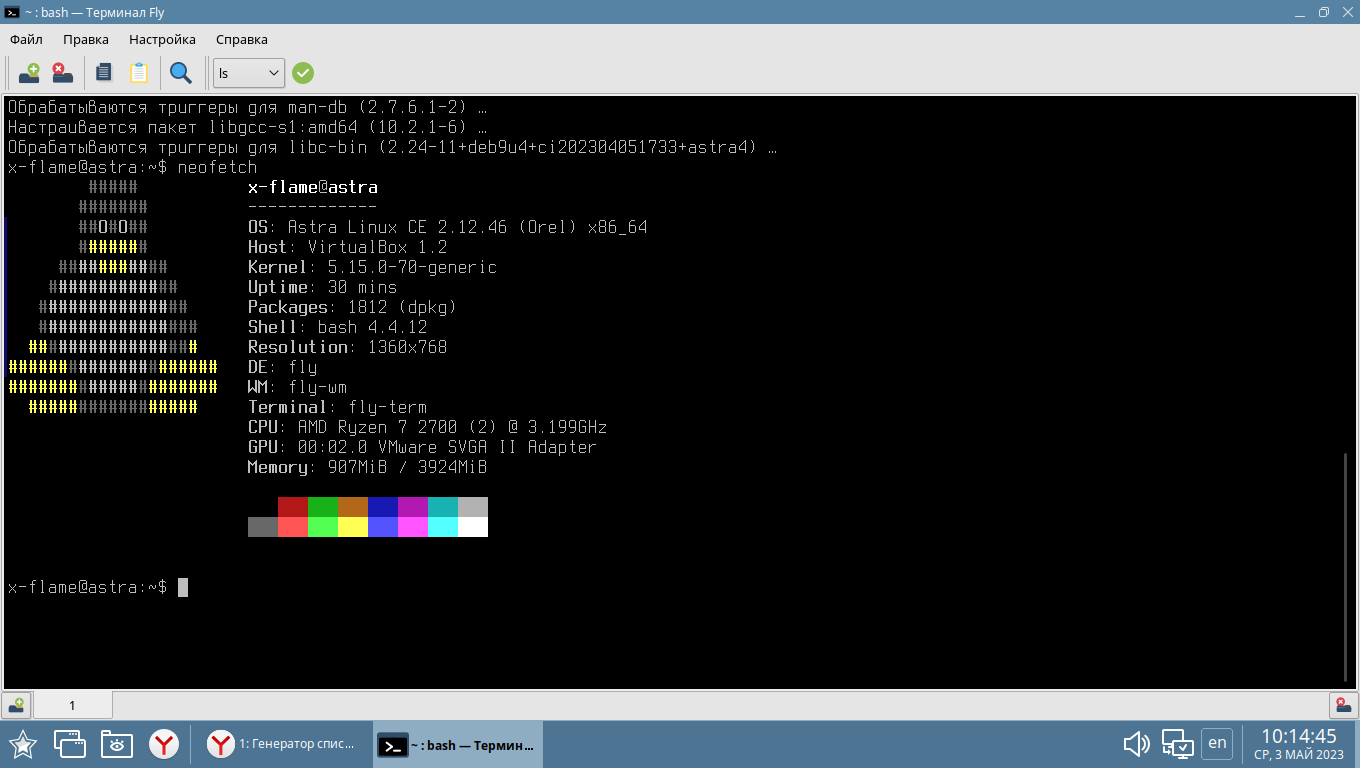
Task: Open the Настройка menu
Action: click(162, 39)
